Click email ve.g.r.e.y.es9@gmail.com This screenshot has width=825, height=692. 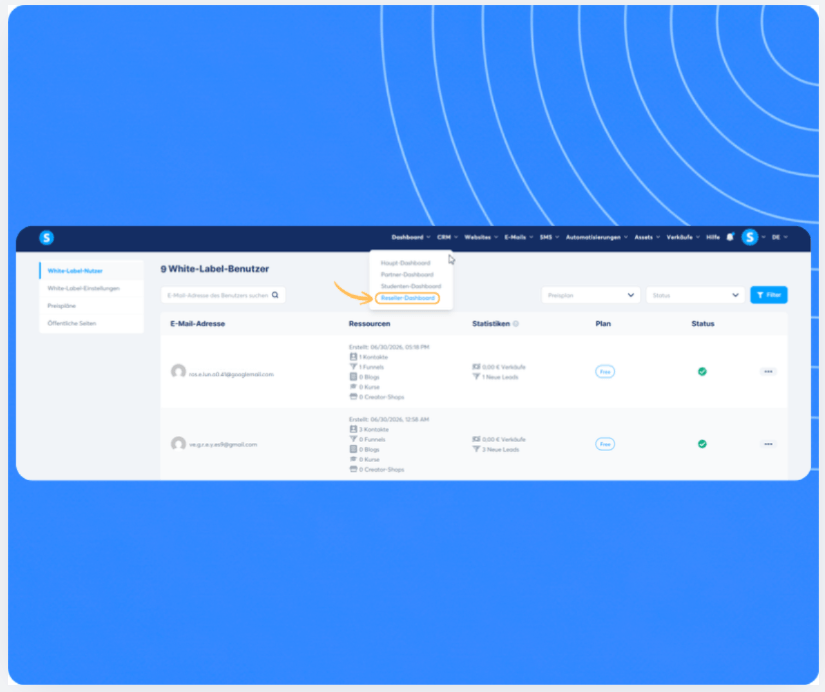[223, 445]
